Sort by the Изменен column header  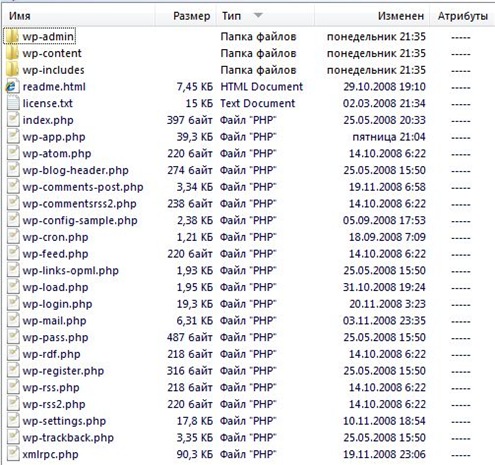372,16
